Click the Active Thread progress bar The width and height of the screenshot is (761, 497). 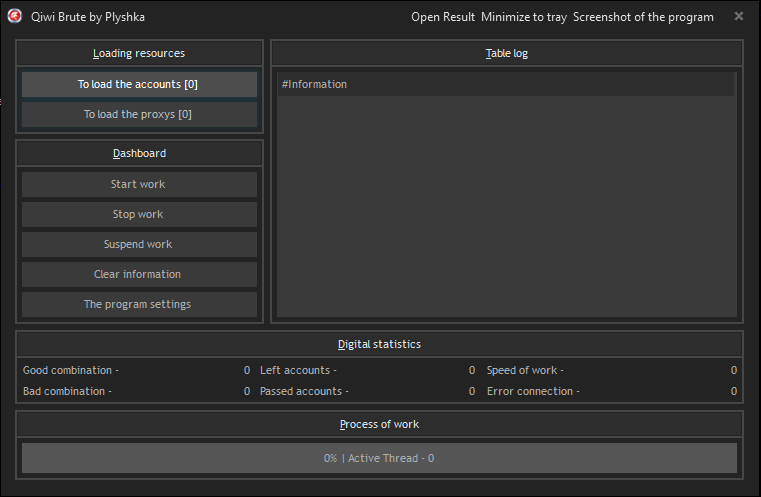379,458
